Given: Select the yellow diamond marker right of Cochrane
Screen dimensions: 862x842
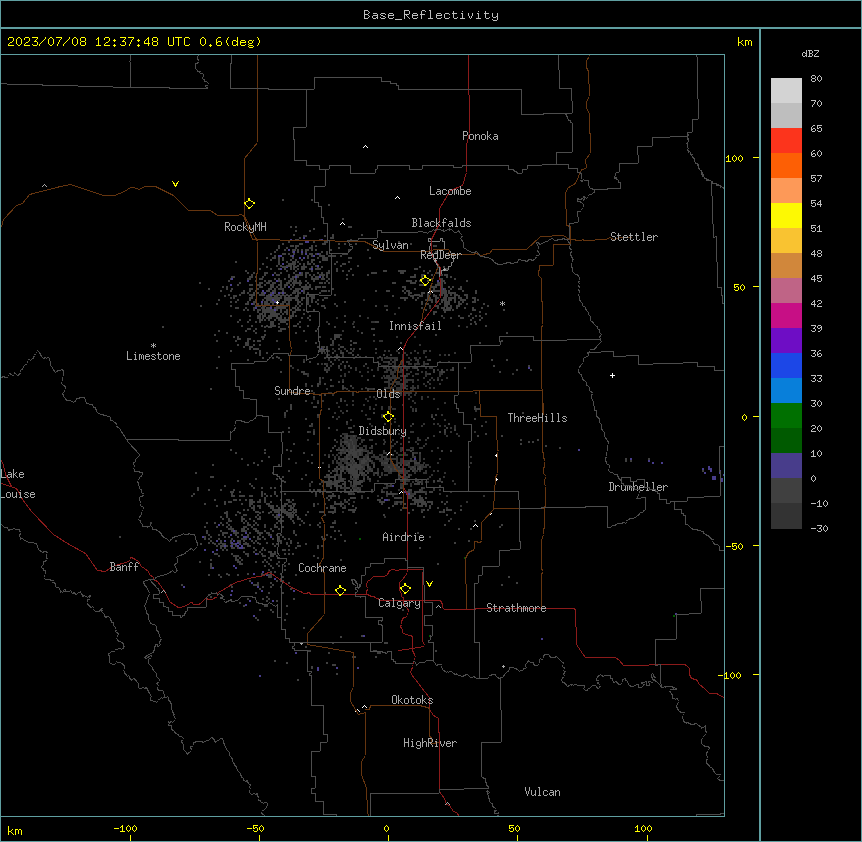Looking at the screenshot, I should (x=340, y=590).
